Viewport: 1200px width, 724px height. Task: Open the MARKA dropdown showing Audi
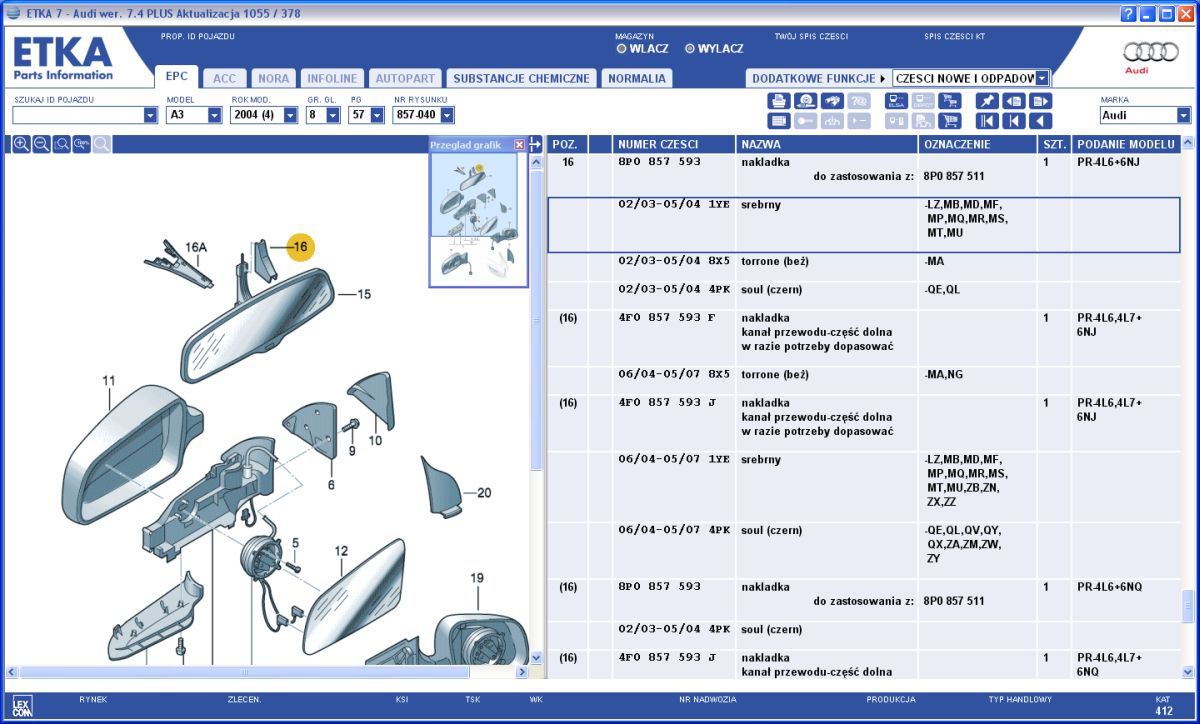1184,115
